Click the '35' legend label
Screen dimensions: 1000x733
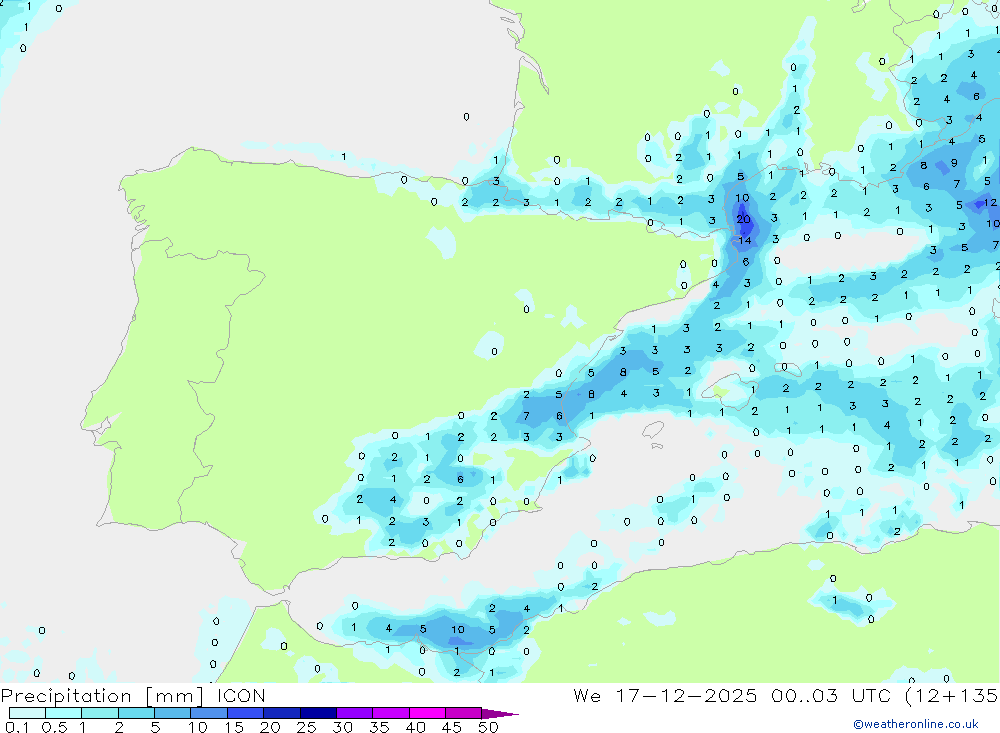pos(379,727)
